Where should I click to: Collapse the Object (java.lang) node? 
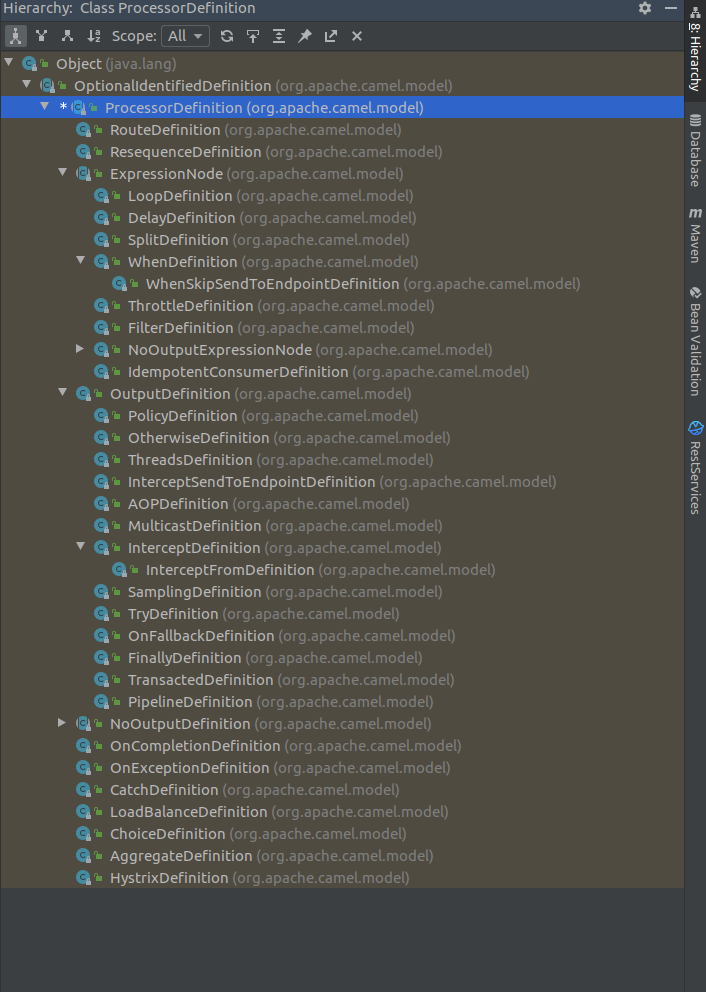click(x=9, y=63)
